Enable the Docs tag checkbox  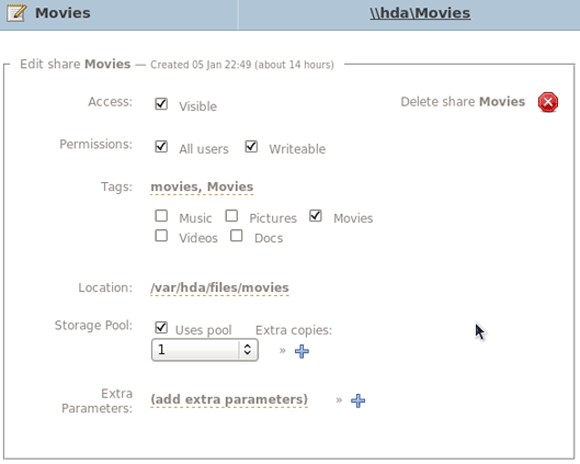pyautogui.click(x=236, y=235)
